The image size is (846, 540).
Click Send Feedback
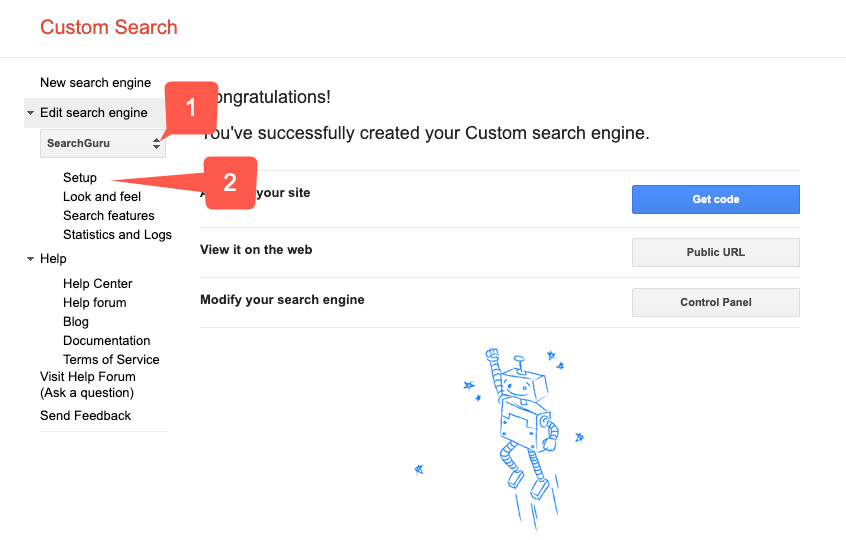[x=85, y=415]
